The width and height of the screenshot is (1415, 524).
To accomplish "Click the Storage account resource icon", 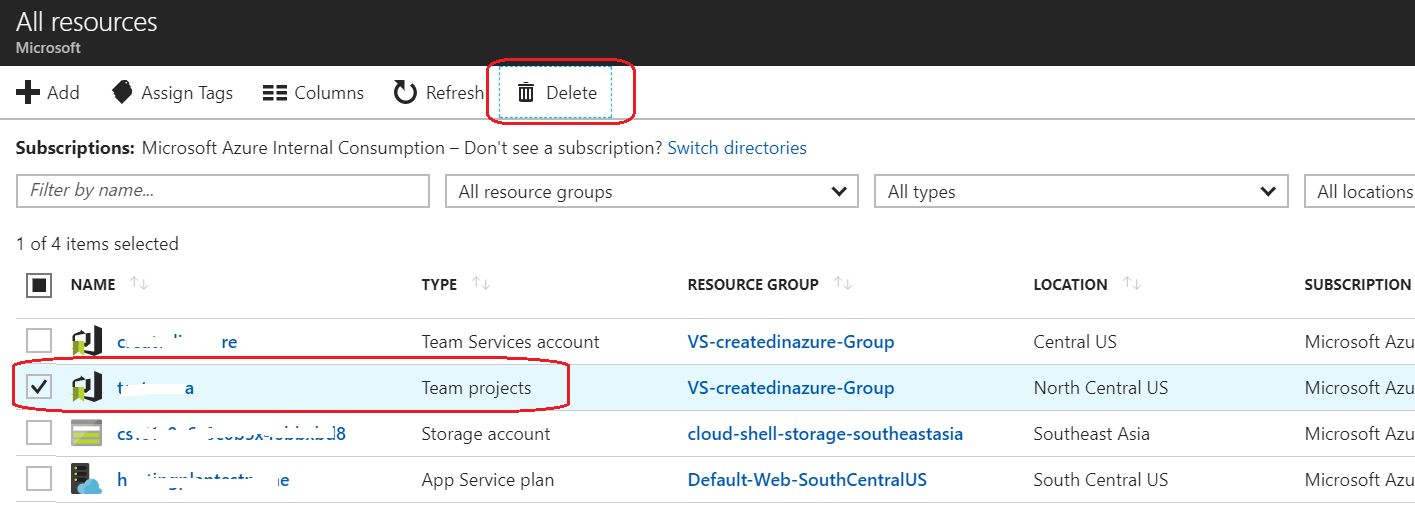I will click(87, 434).
